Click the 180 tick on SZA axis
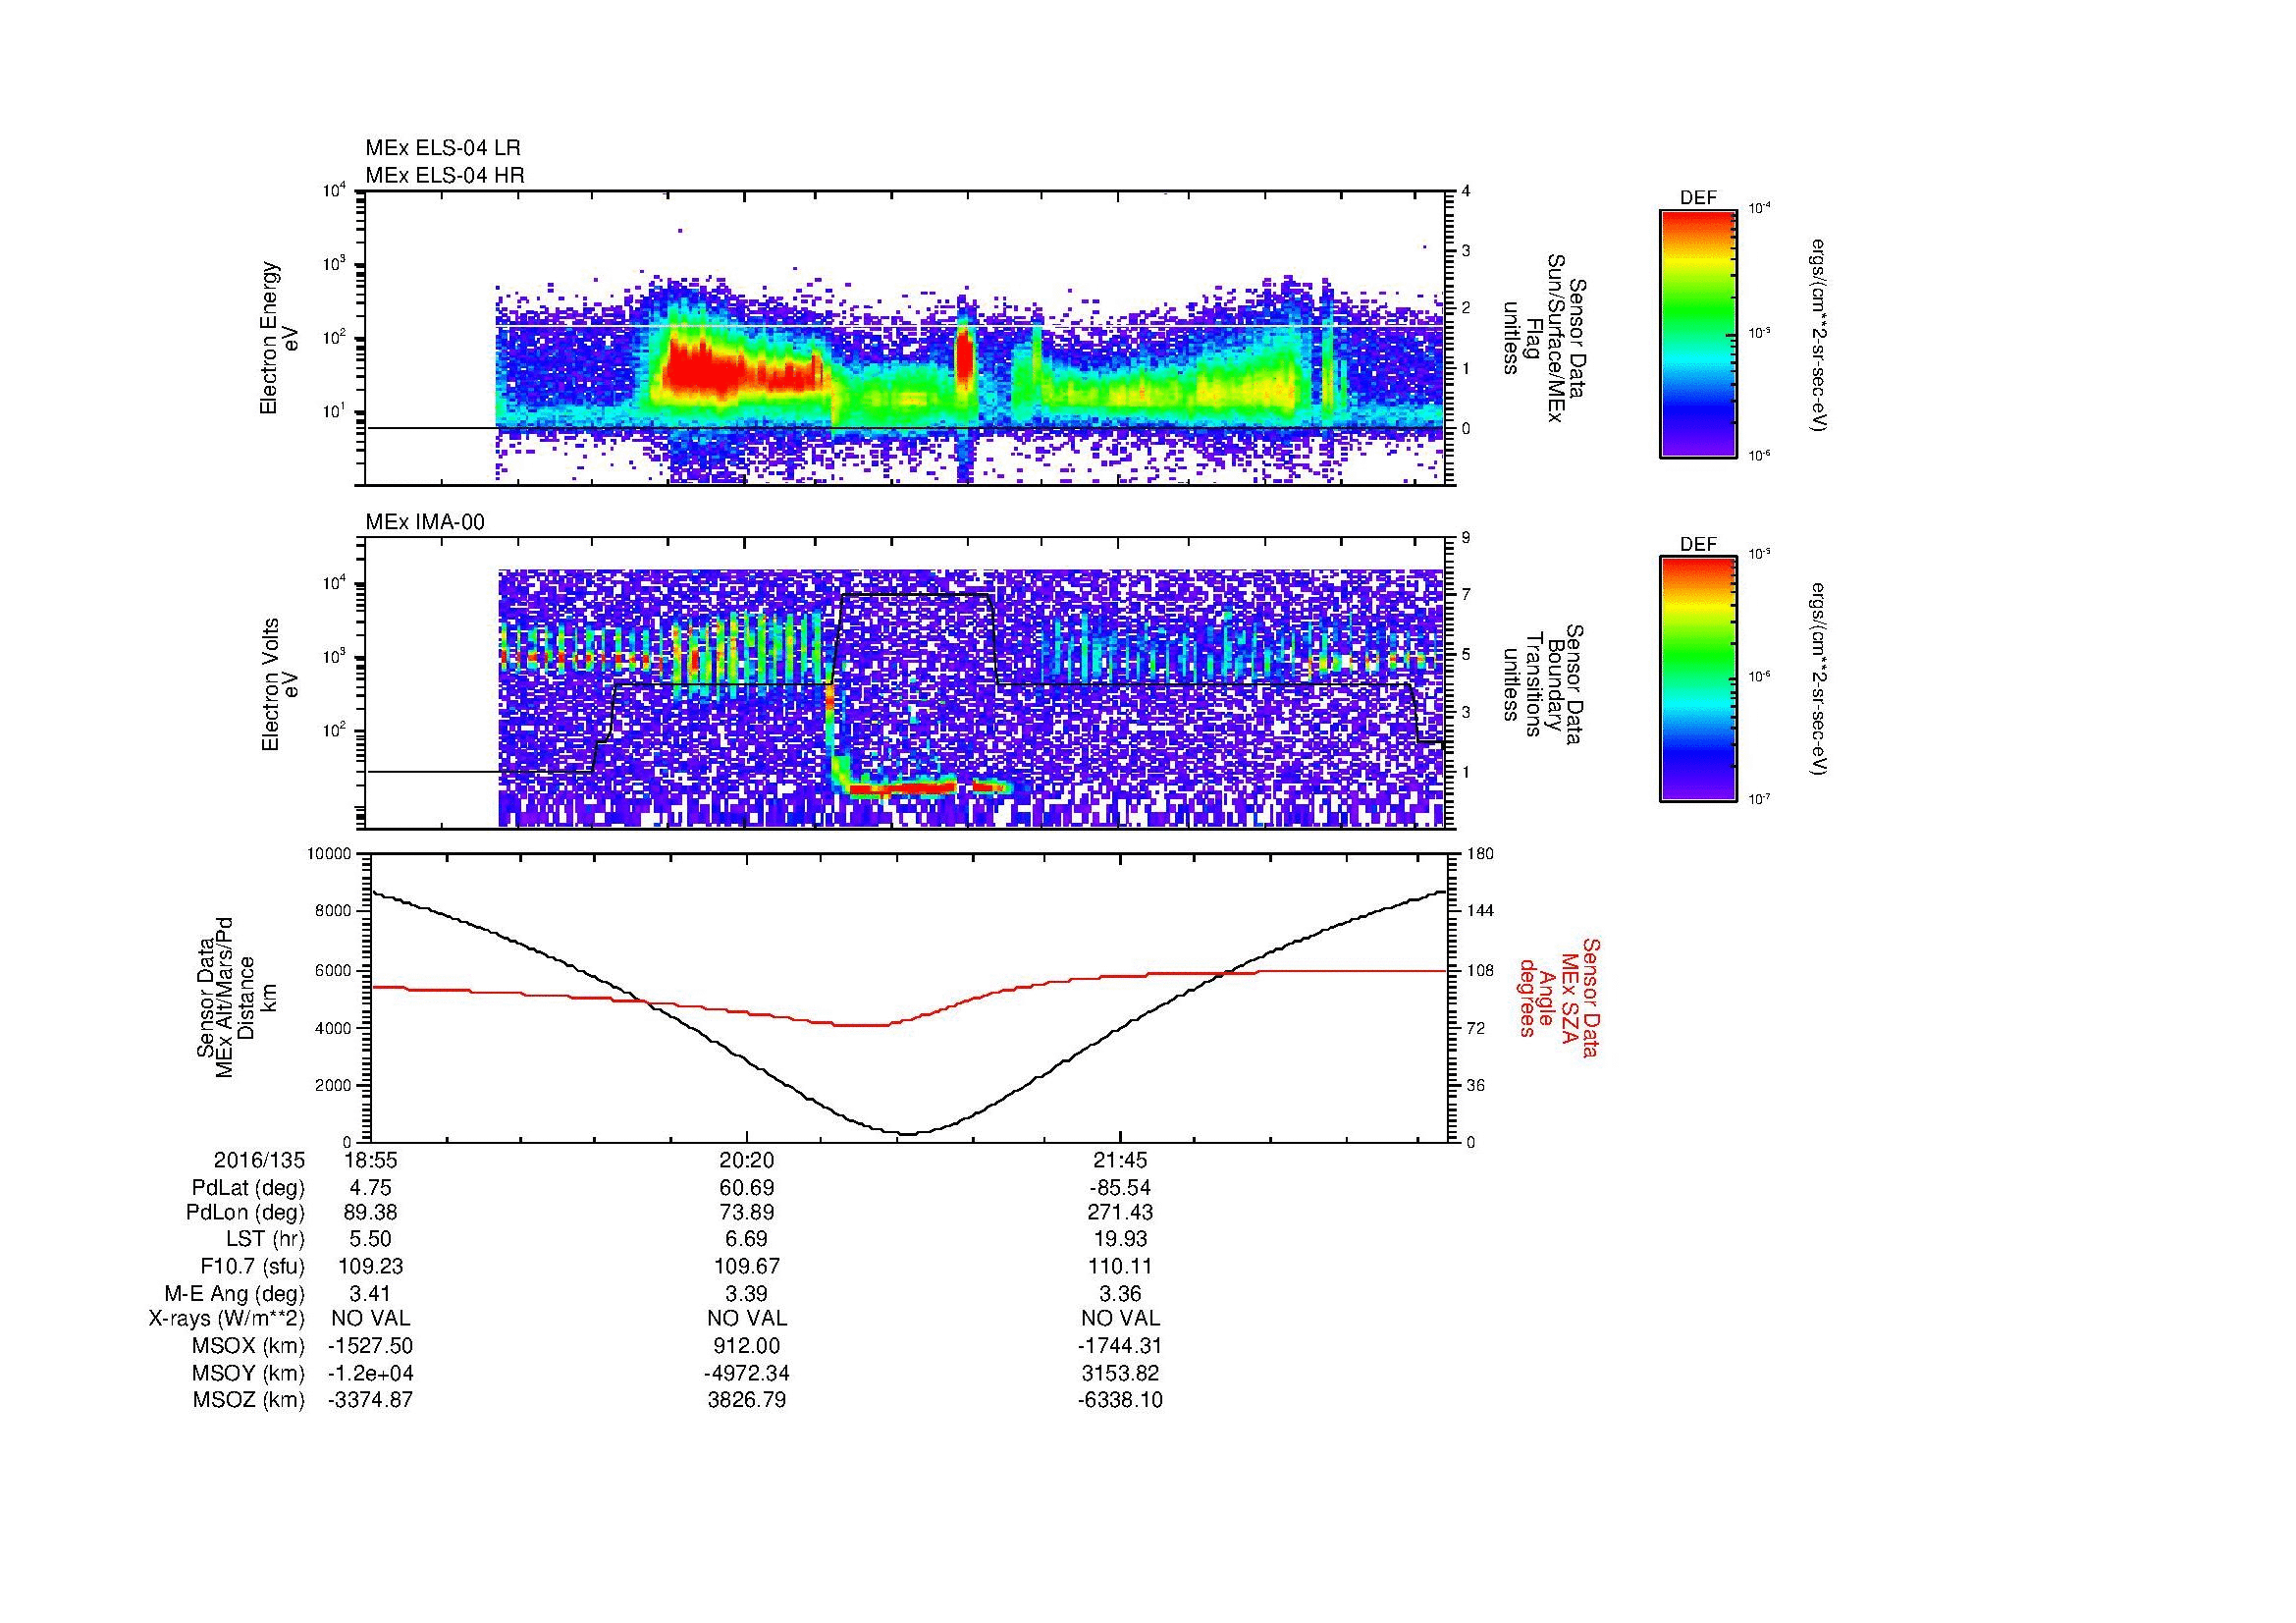The image size is (2296, 1623). pyautogui.click(x=1480, y=853)
